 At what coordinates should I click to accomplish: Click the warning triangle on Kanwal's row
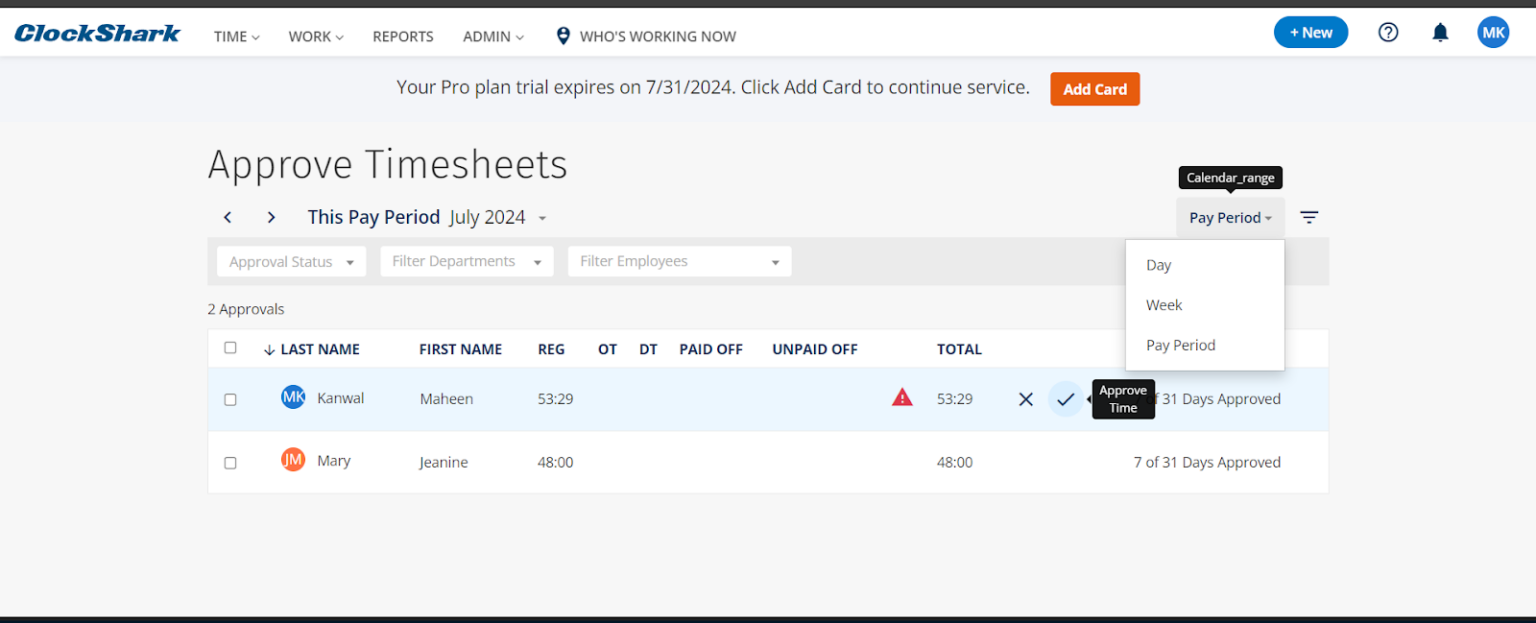point(902,397)
